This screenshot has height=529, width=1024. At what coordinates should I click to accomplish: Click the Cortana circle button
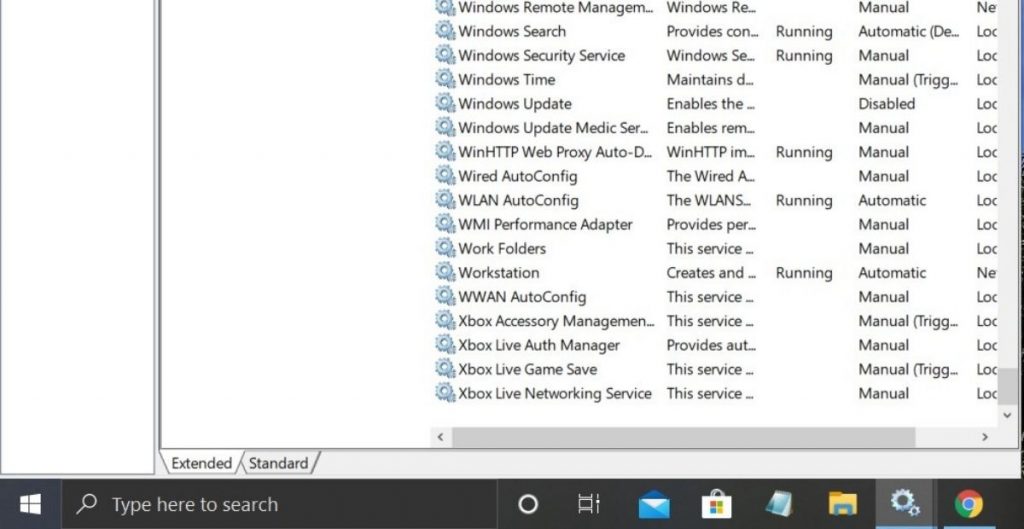pos(528,504)
